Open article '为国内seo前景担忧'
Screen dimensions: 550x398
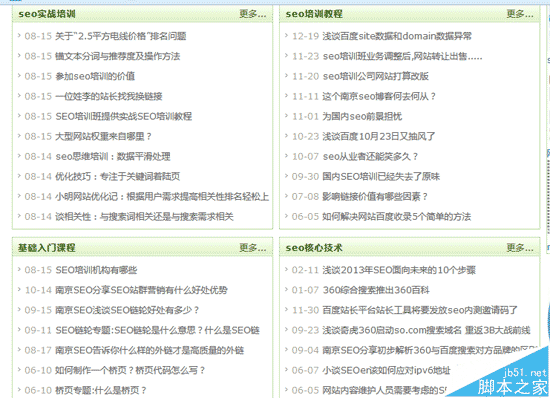(362, 116)
